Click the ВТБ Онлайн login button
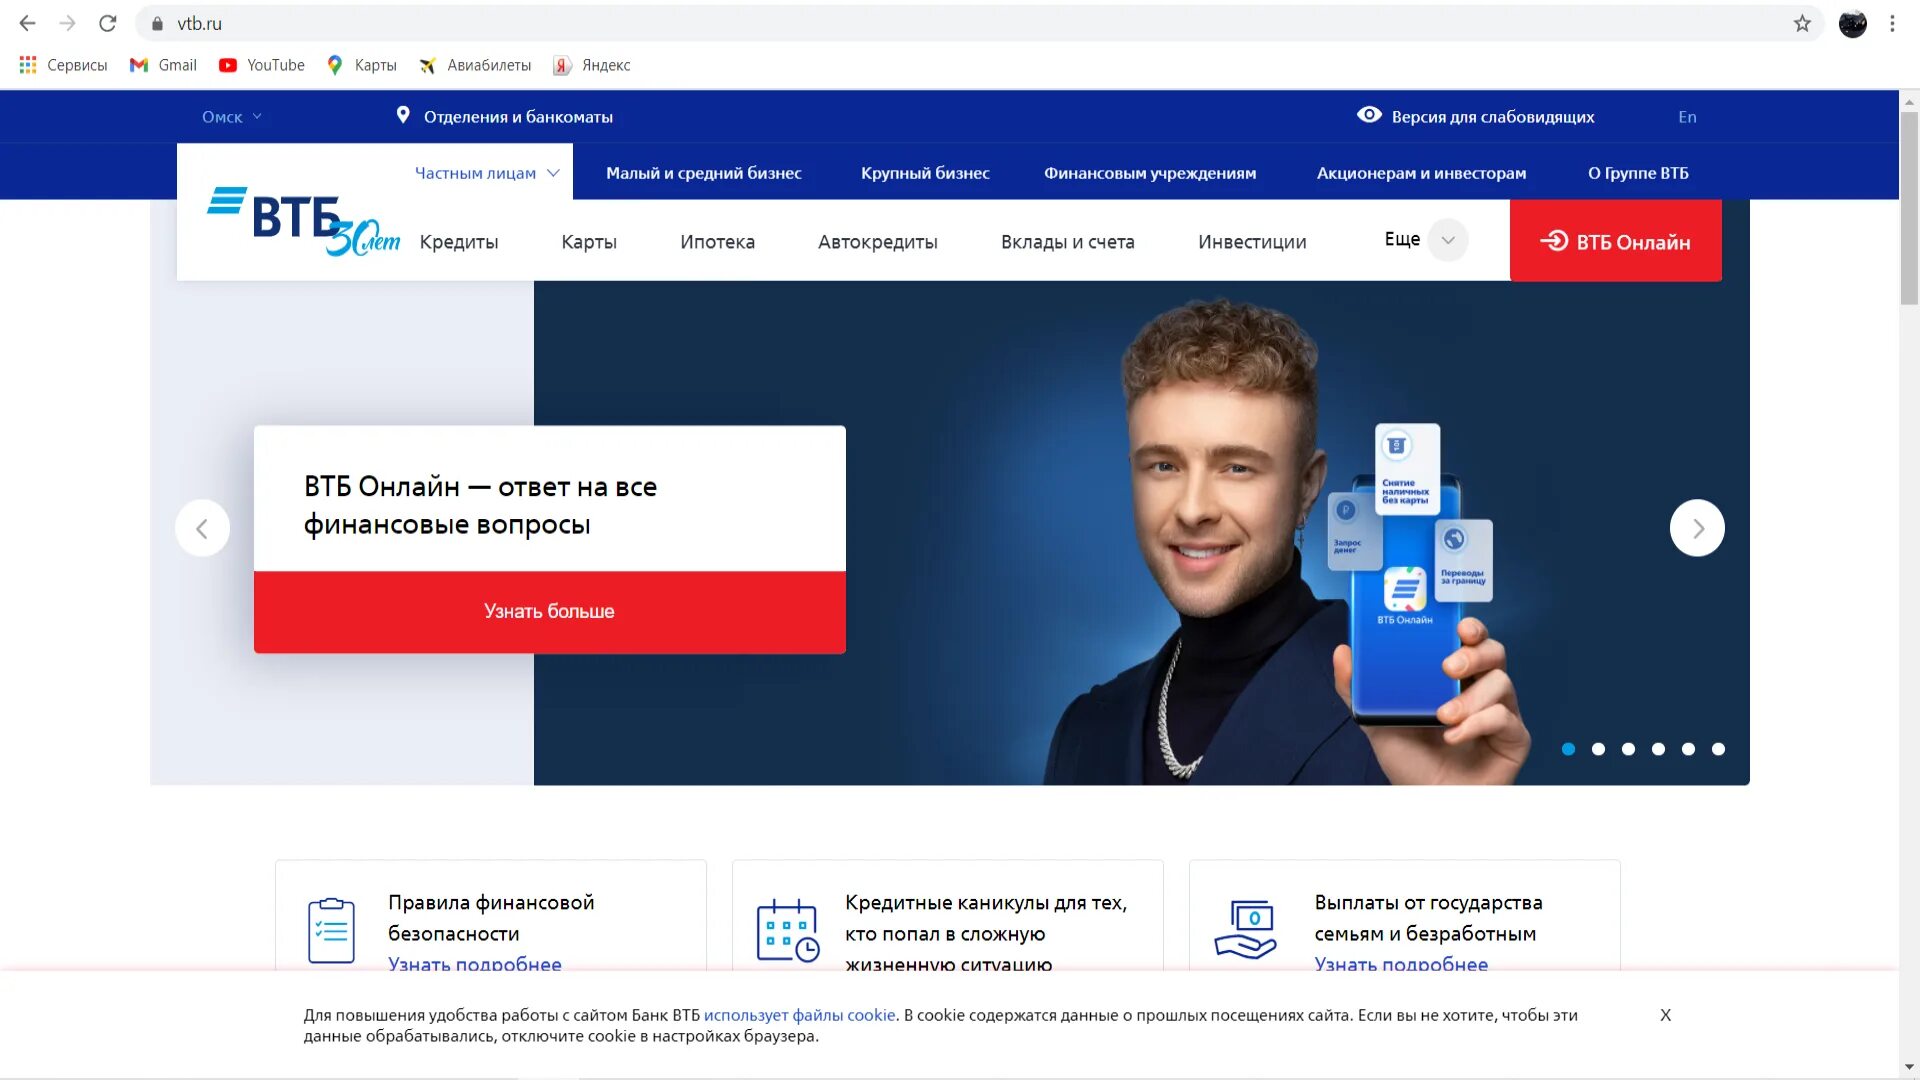This screenshot has width=1920, height=1080. pos(1615,240)
